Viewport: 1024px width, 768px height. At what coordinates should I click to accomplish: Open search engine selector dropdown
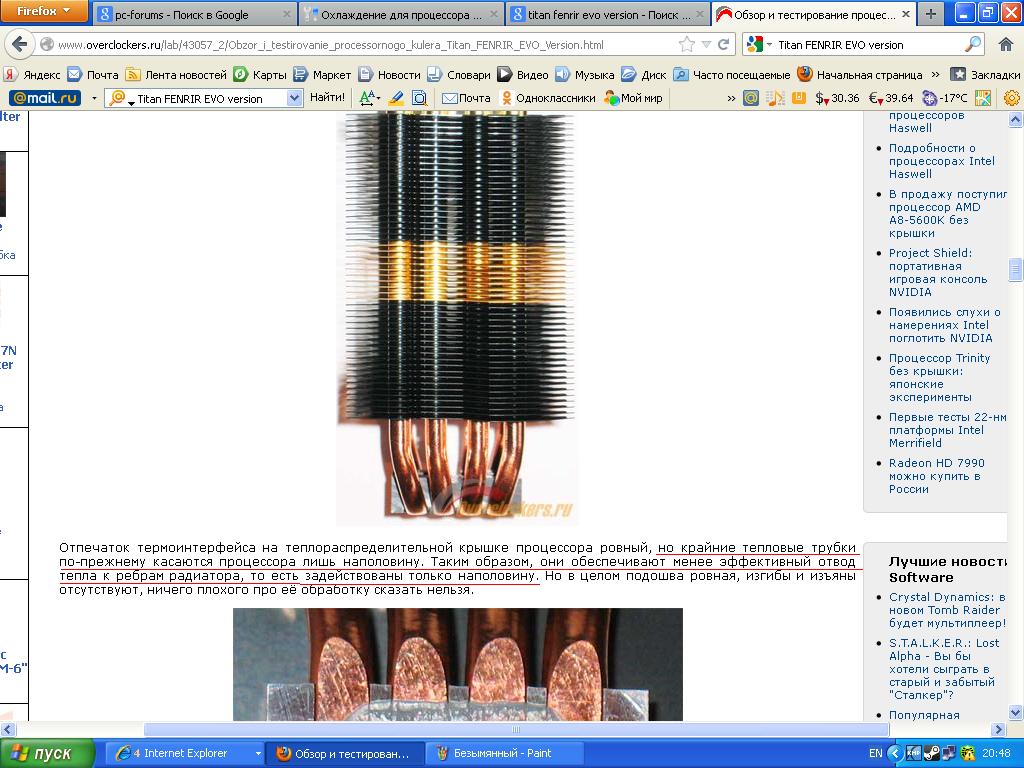759,45
